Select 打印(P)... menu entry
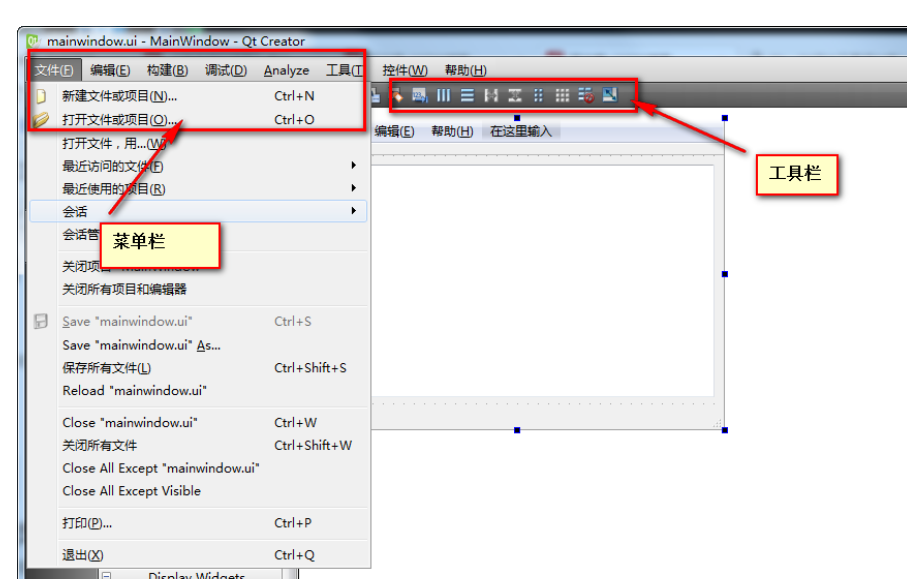Screen dimensions: 907x579 point(198,523)
